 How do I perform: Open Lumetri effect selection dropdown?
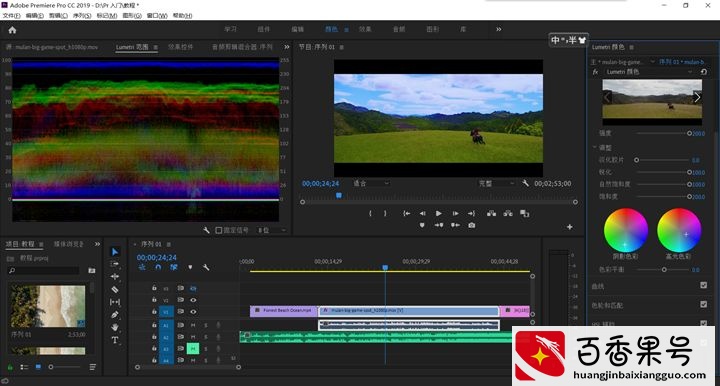click(649, 72)
